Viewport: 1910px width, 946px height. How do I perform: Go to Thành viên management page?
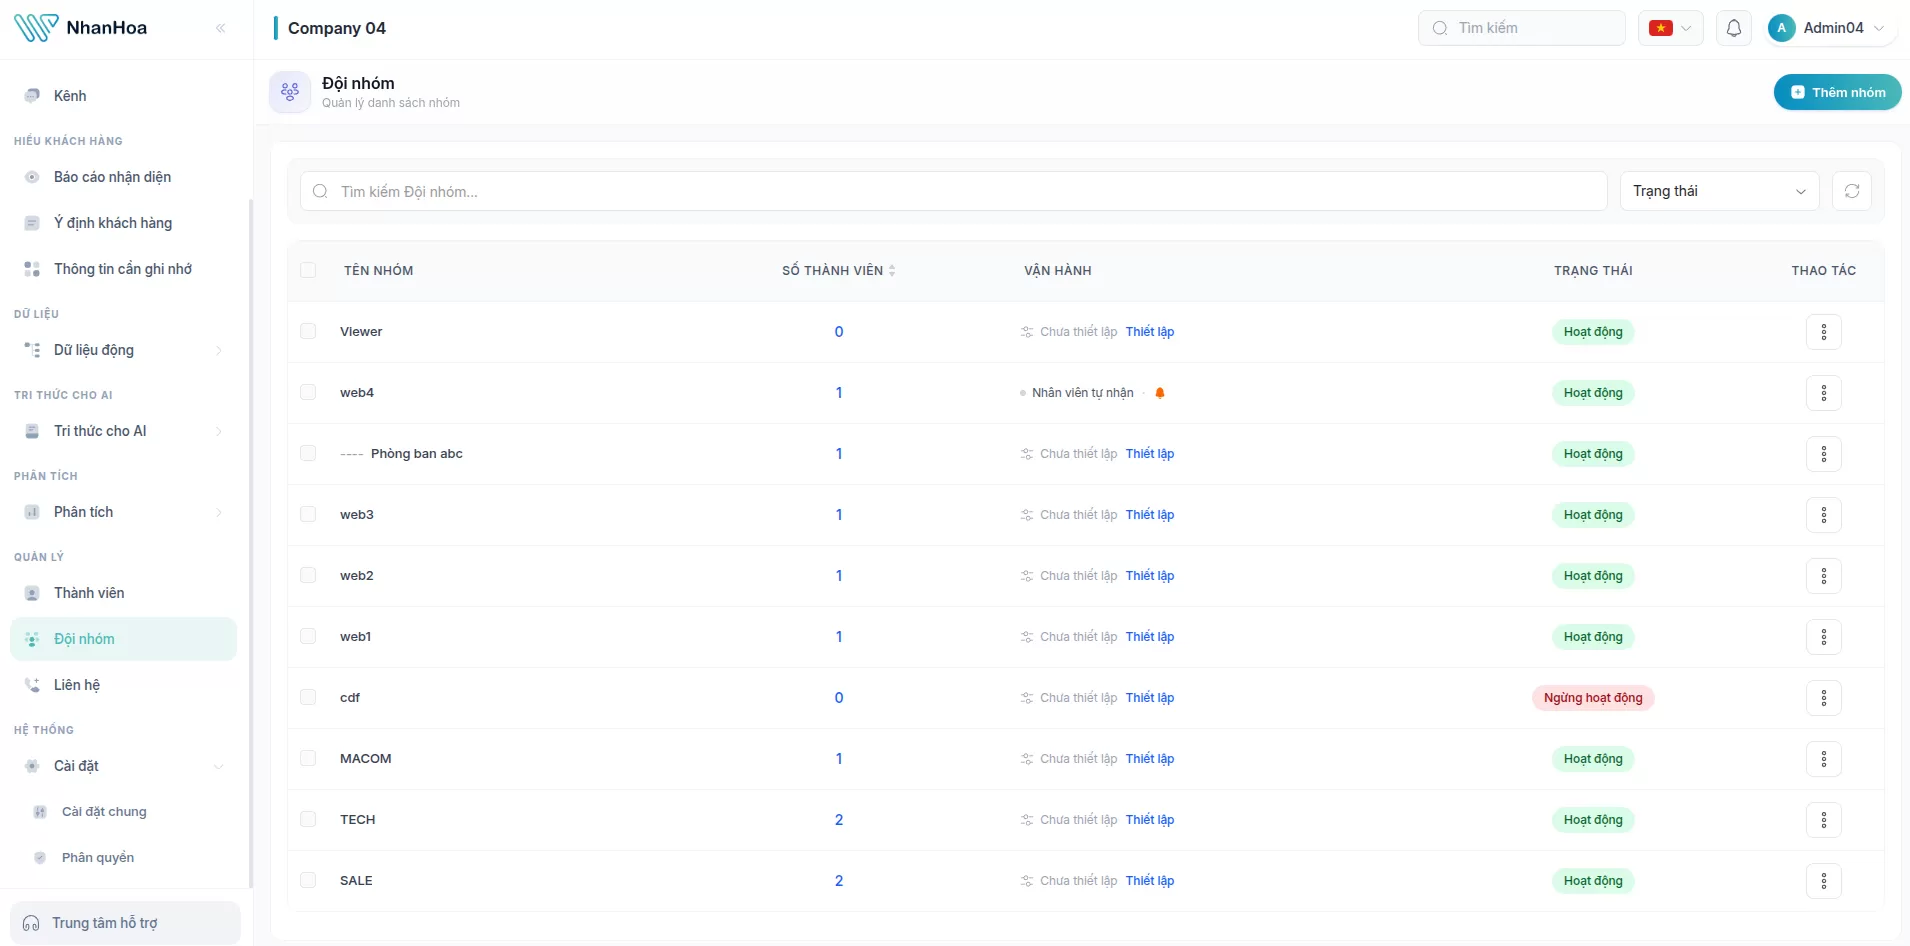123,593
